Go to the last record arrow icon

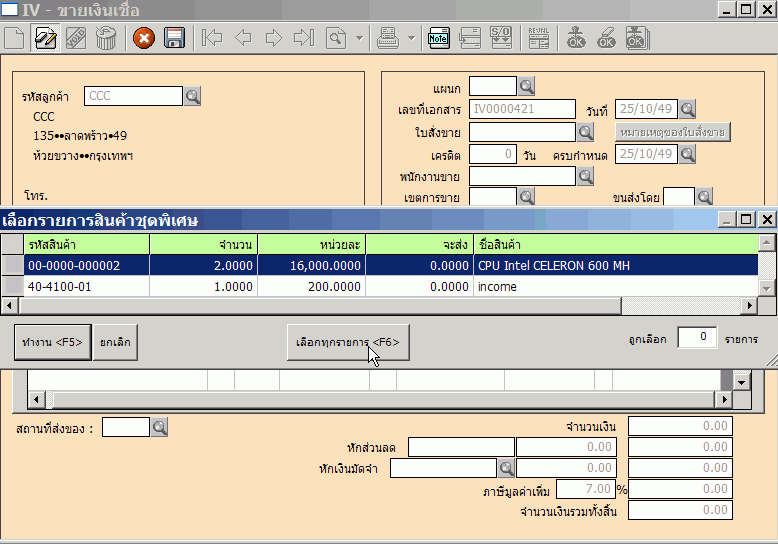304,39
